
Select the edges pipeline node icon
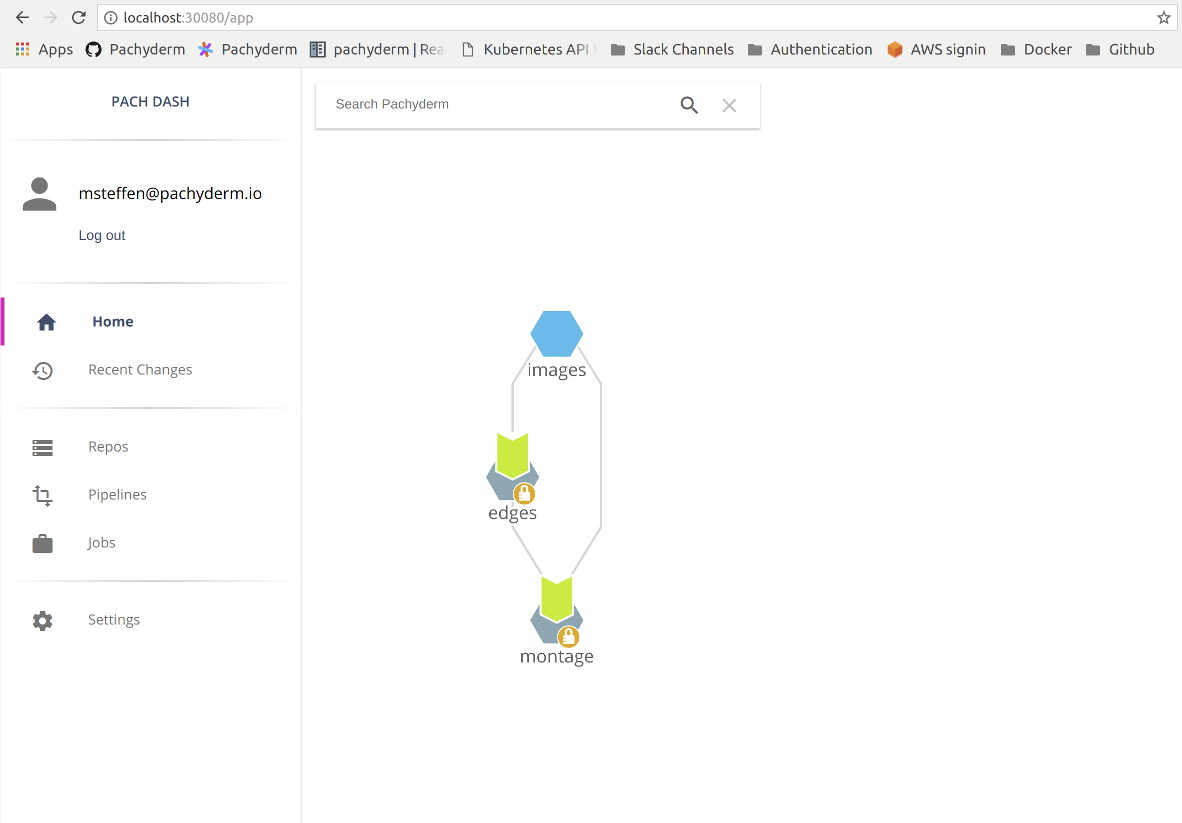pos(512,461)
